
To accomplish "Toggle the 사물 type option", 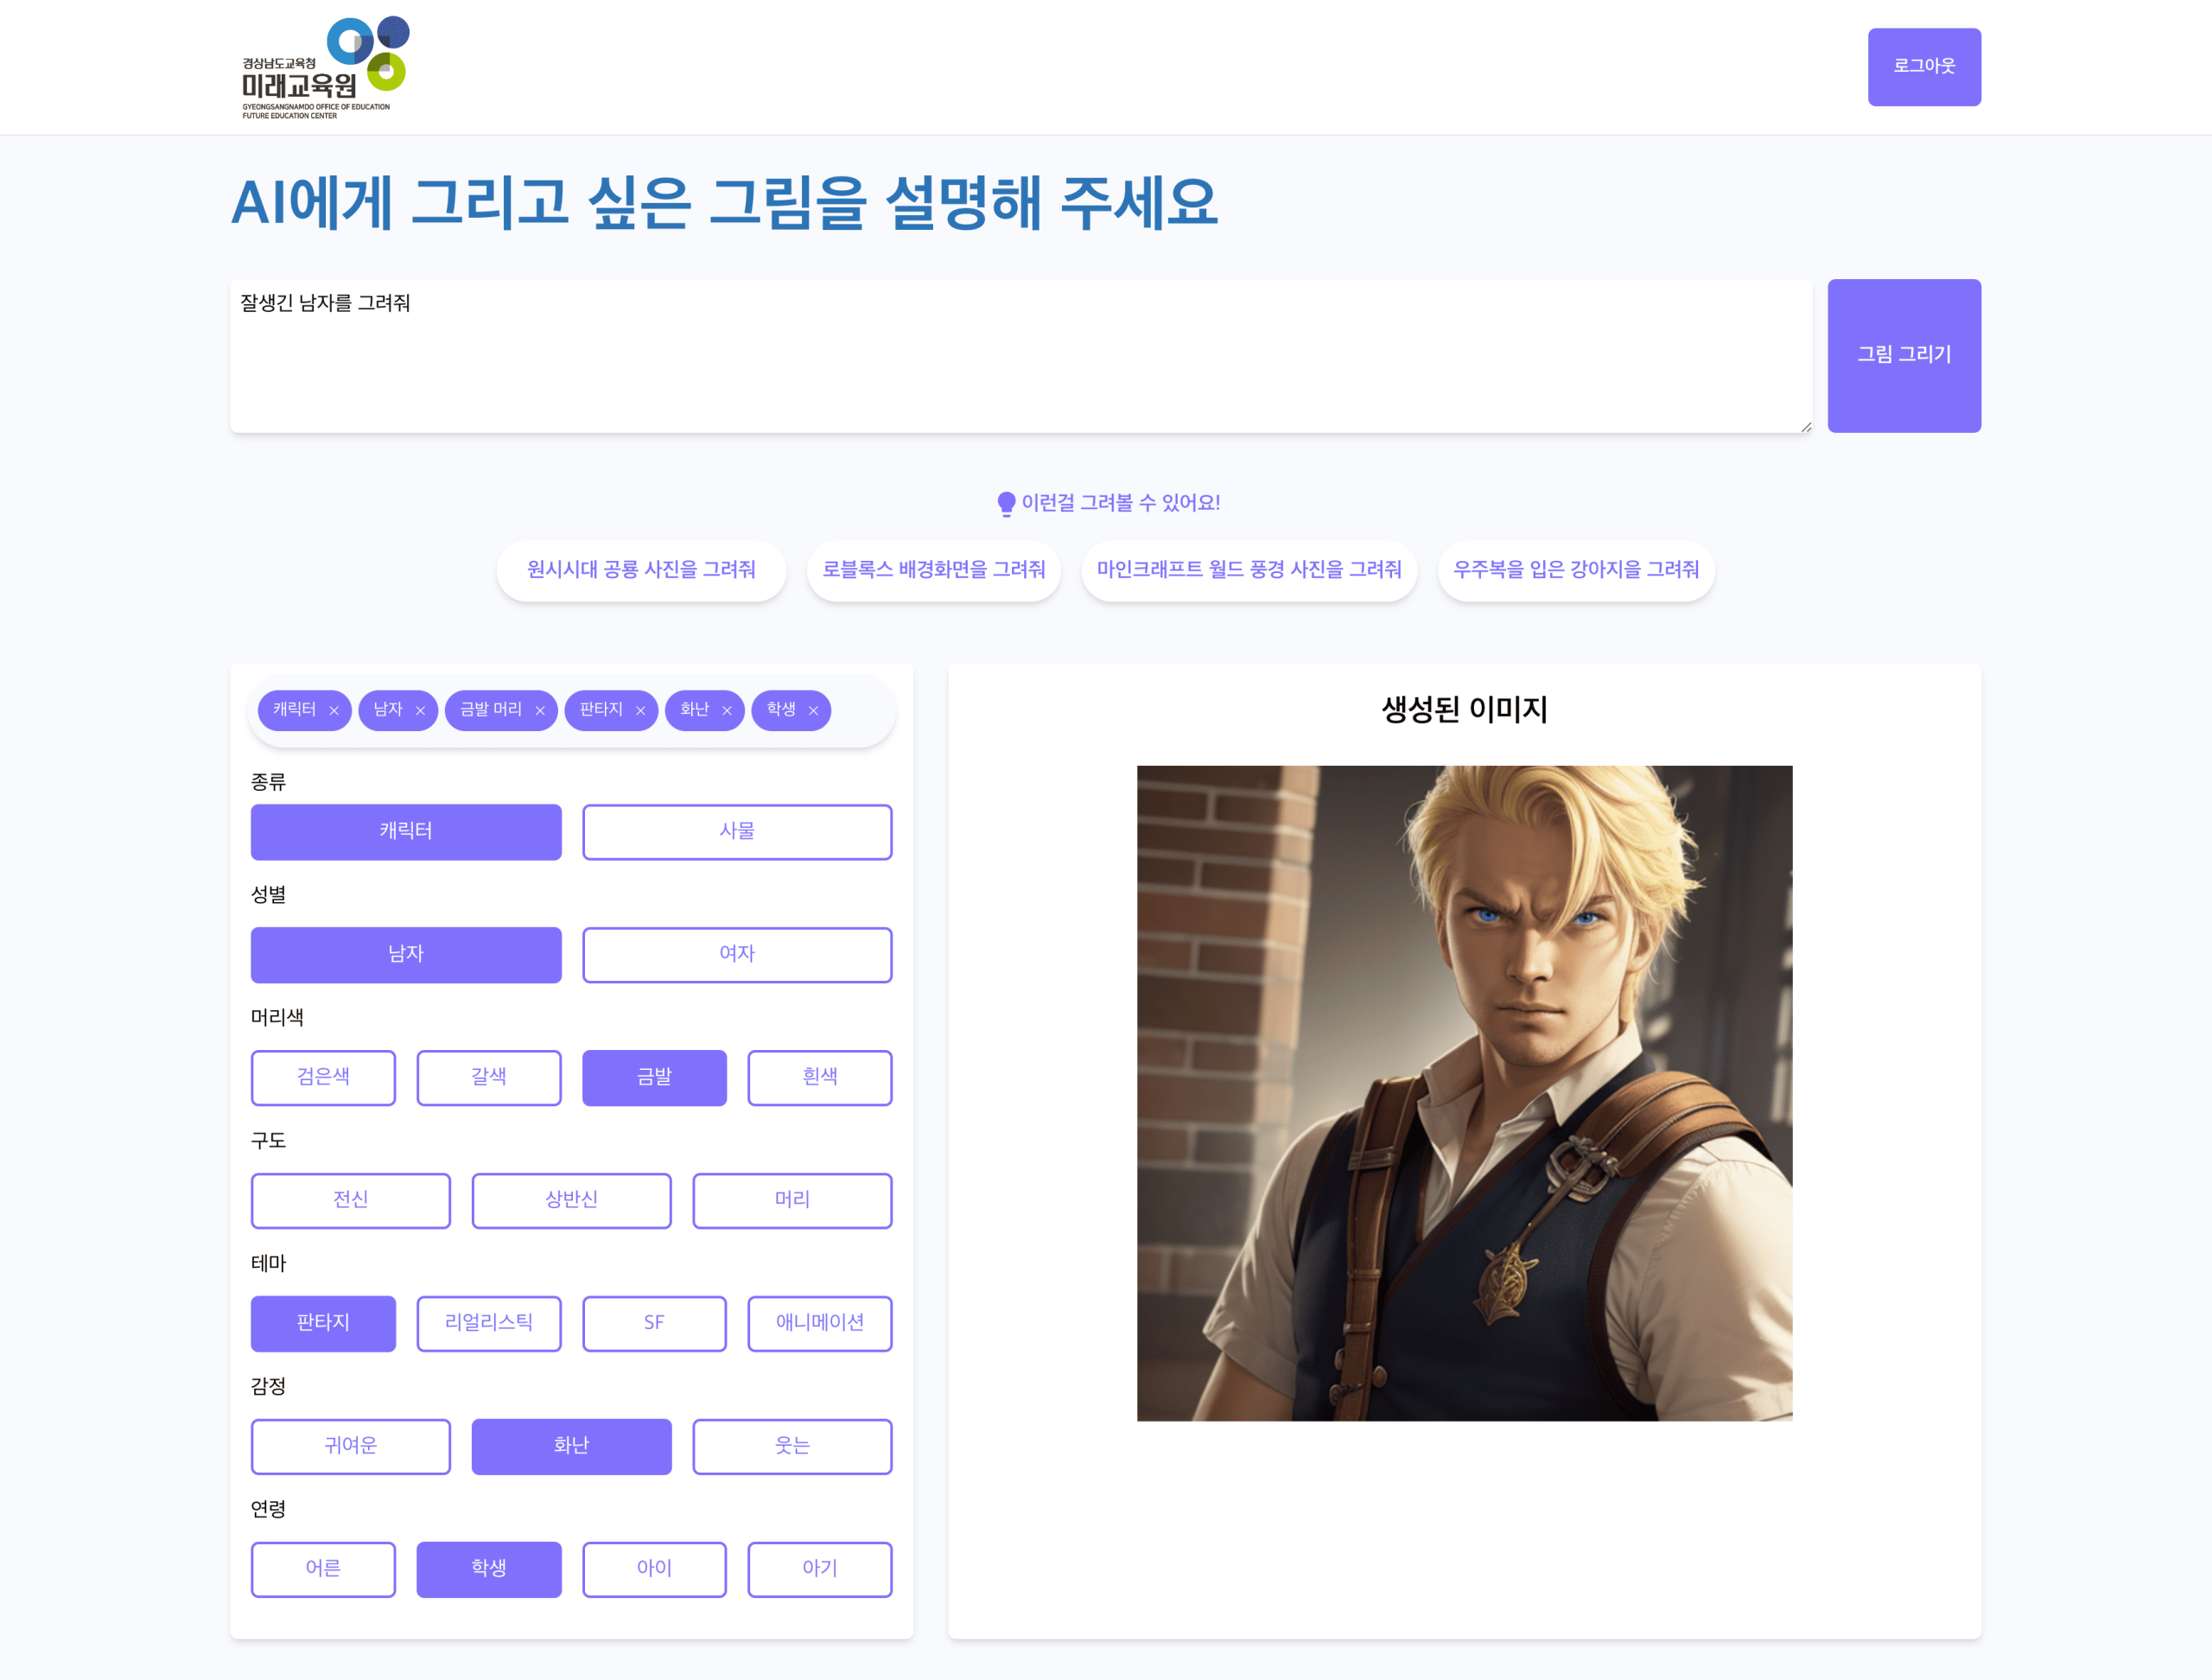I will (x=737, y=831).
